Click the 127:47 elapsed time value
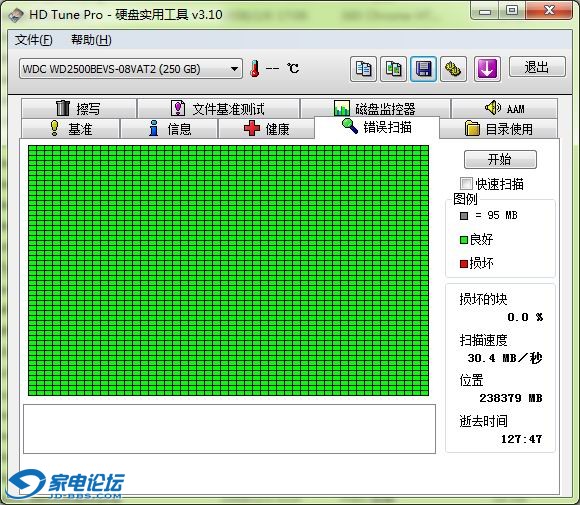The image size is (580, 505). click(522, 439)
